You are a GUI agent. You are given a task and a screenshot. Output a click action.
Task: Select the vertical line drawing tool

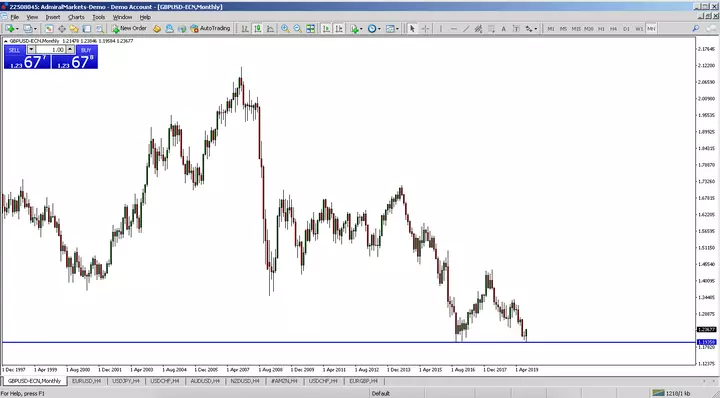[x=441, y=28]
